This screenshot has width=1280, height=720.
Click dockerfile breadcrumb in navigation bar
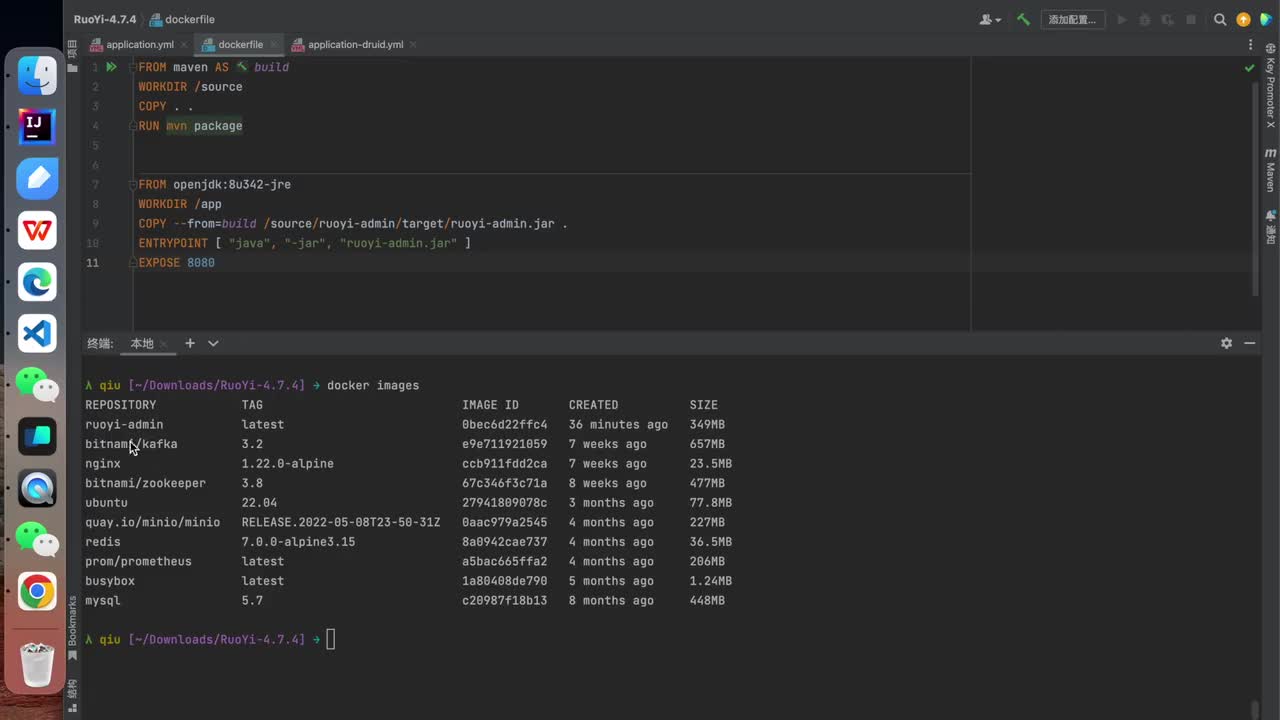181,19
